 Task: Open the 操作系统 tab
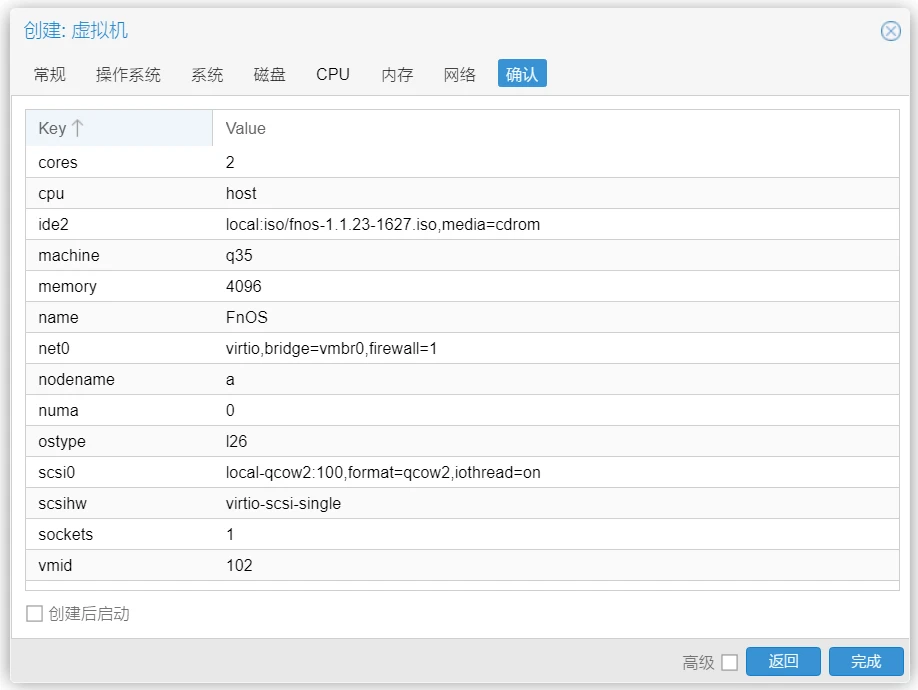click(128, 75)
